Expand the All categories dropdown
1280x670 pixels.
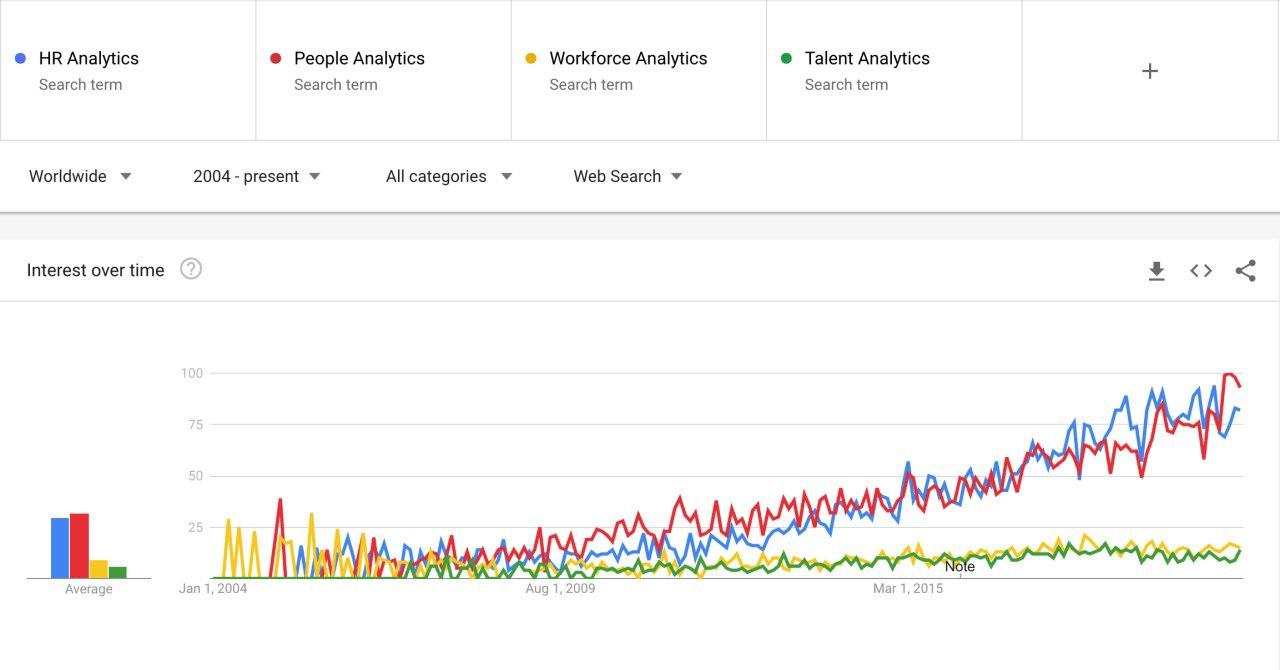449,176
